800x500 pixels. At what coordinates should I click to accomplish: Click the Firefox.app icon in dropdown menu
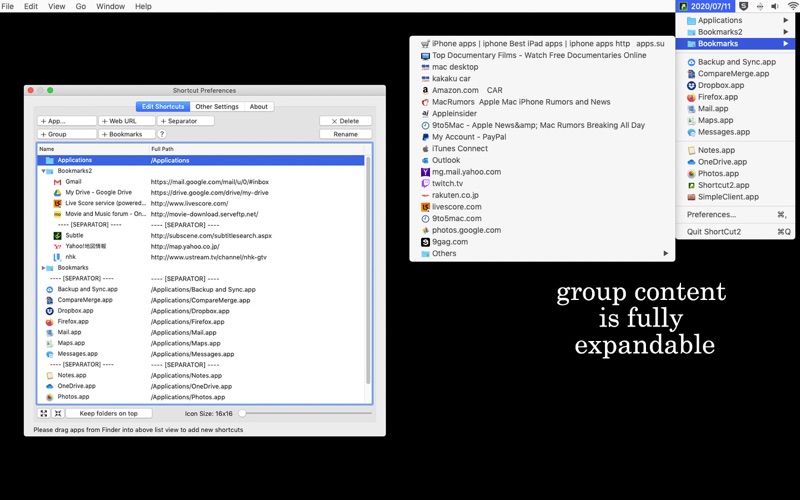click(x=691, y=97)
